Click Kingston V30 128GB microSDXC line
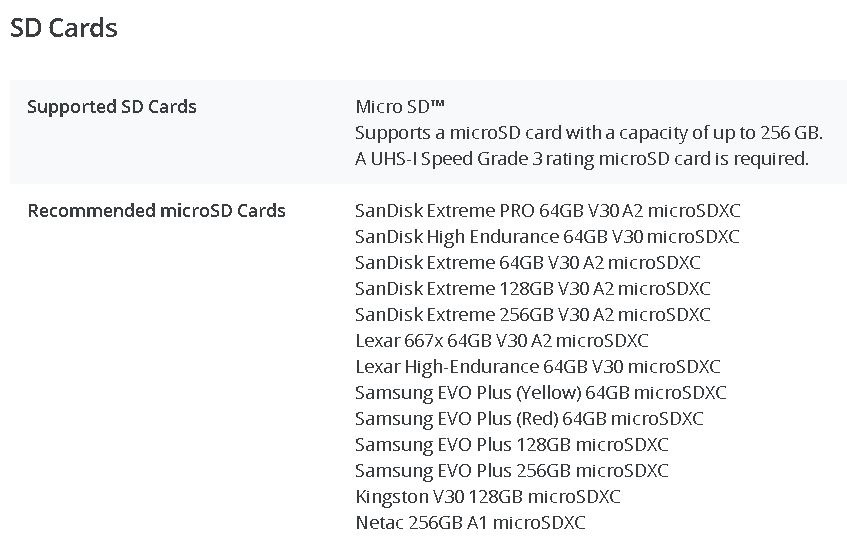Image resolution: width=847 pixels, height=559 pixels. pyautogui.click(x=488, y=496)
